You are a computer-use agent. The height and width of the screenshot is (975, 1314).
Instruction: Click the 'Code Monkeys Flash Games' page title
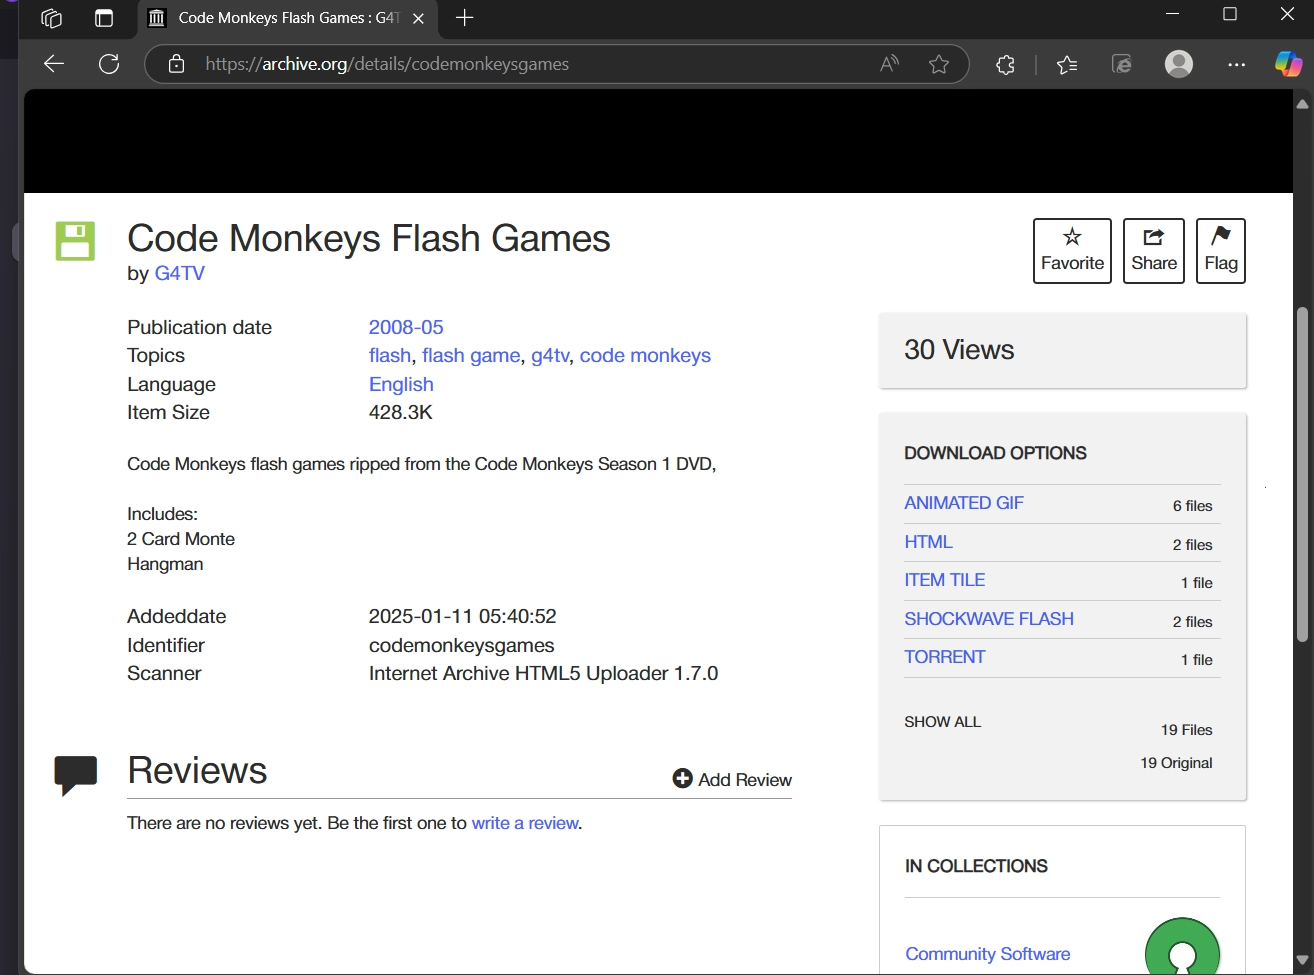pos(369,238)
